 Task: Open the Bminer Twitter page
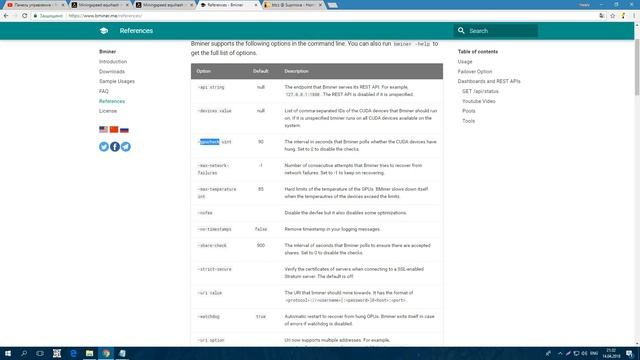[x=104, y=147]
